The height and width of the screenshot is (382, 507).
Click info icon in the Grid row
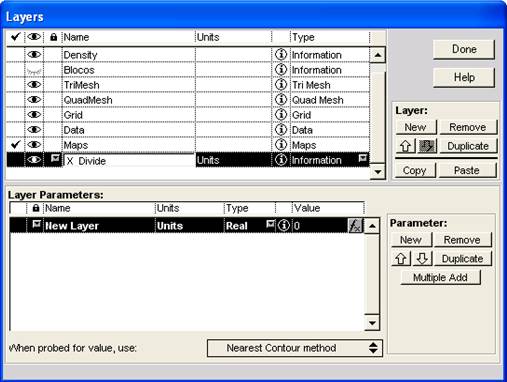pos(281,115)
